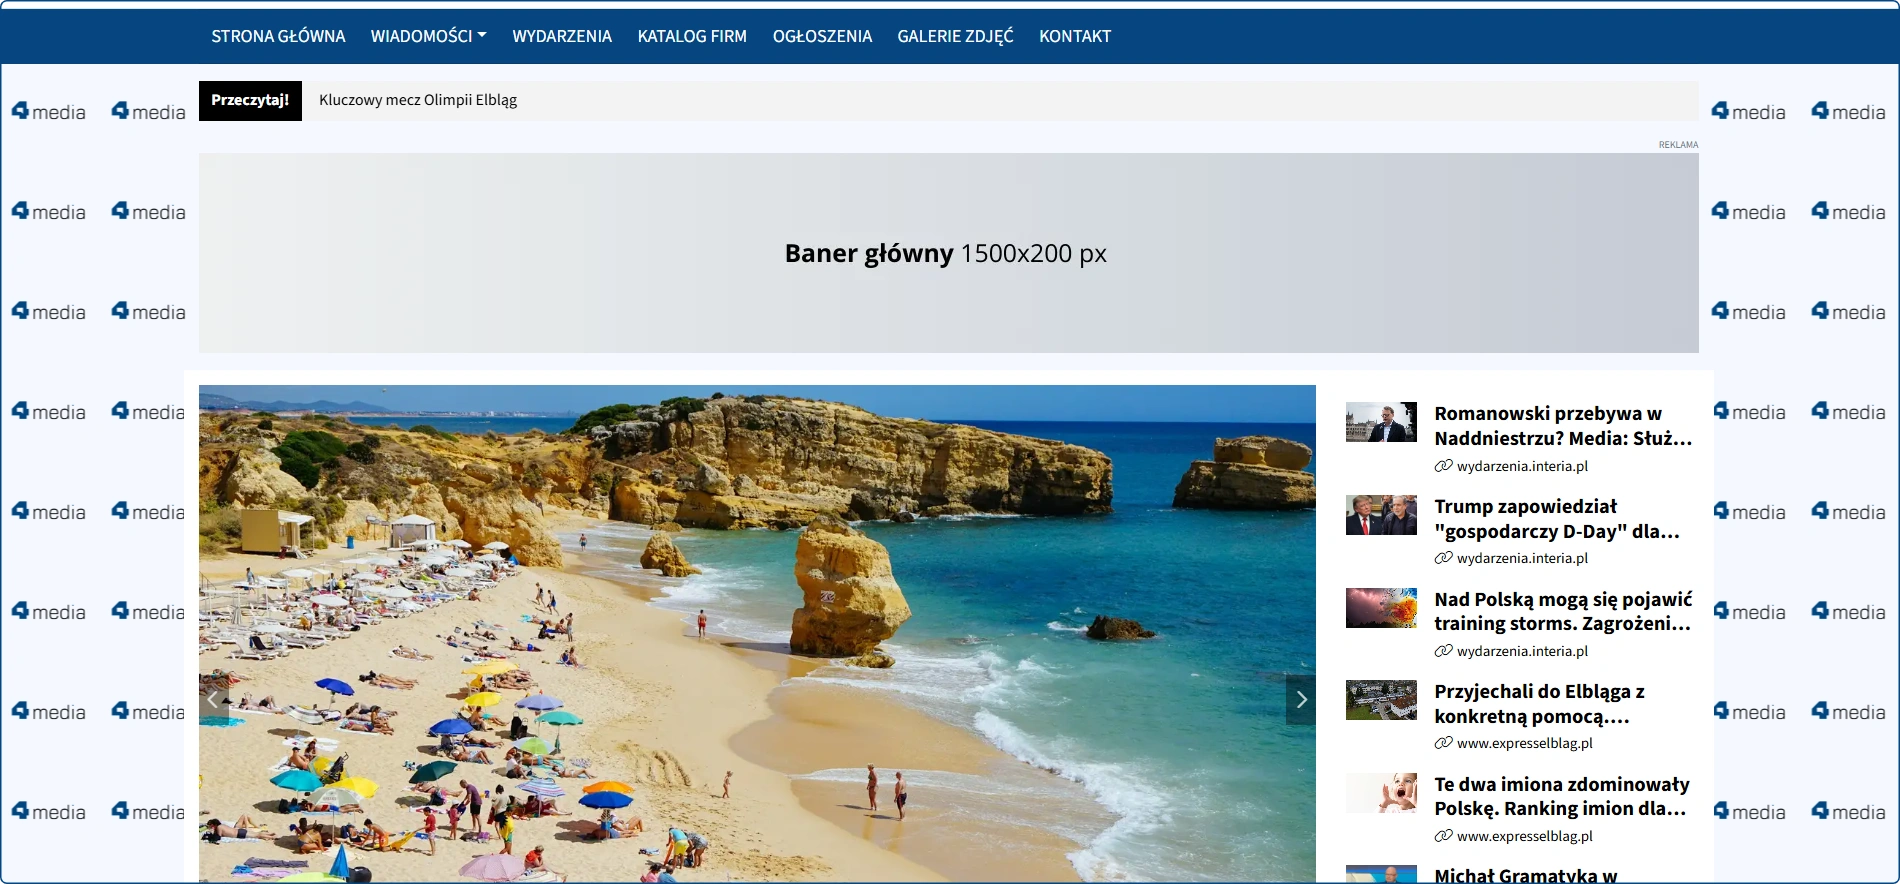The image size is (1900, 884).
Task: Open the beach photo slide
Action: pyautogui.click(x=757, y=633)
